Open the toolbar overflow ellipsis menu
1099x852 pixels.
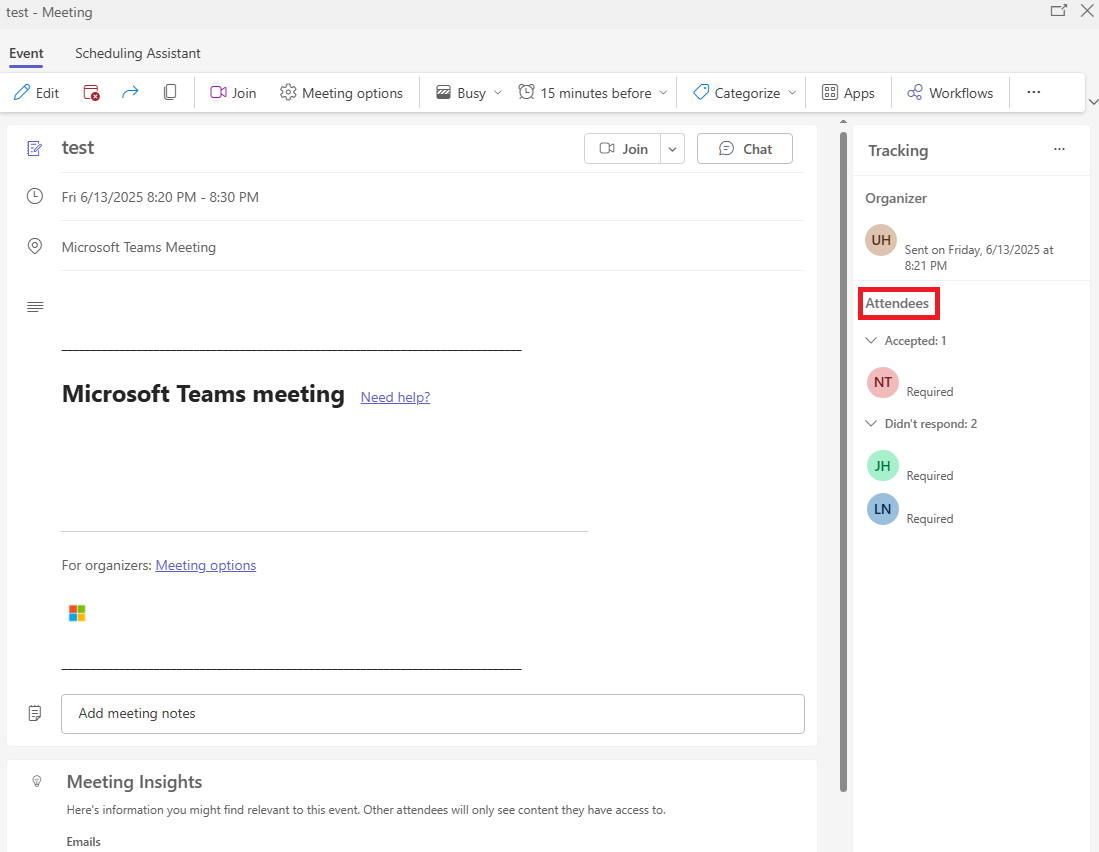coord(1034,92)
